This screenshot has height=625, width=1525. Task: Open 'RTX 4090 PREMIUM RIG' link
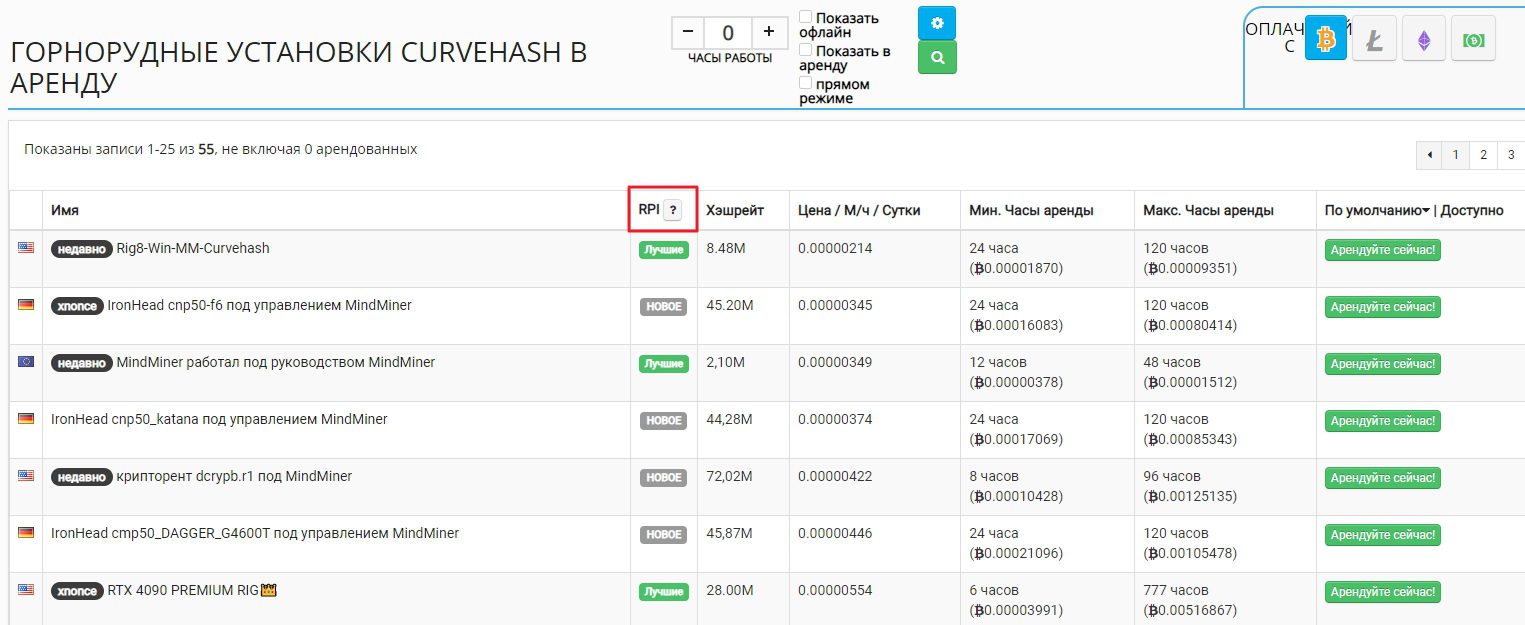click(x=183, y=590)
